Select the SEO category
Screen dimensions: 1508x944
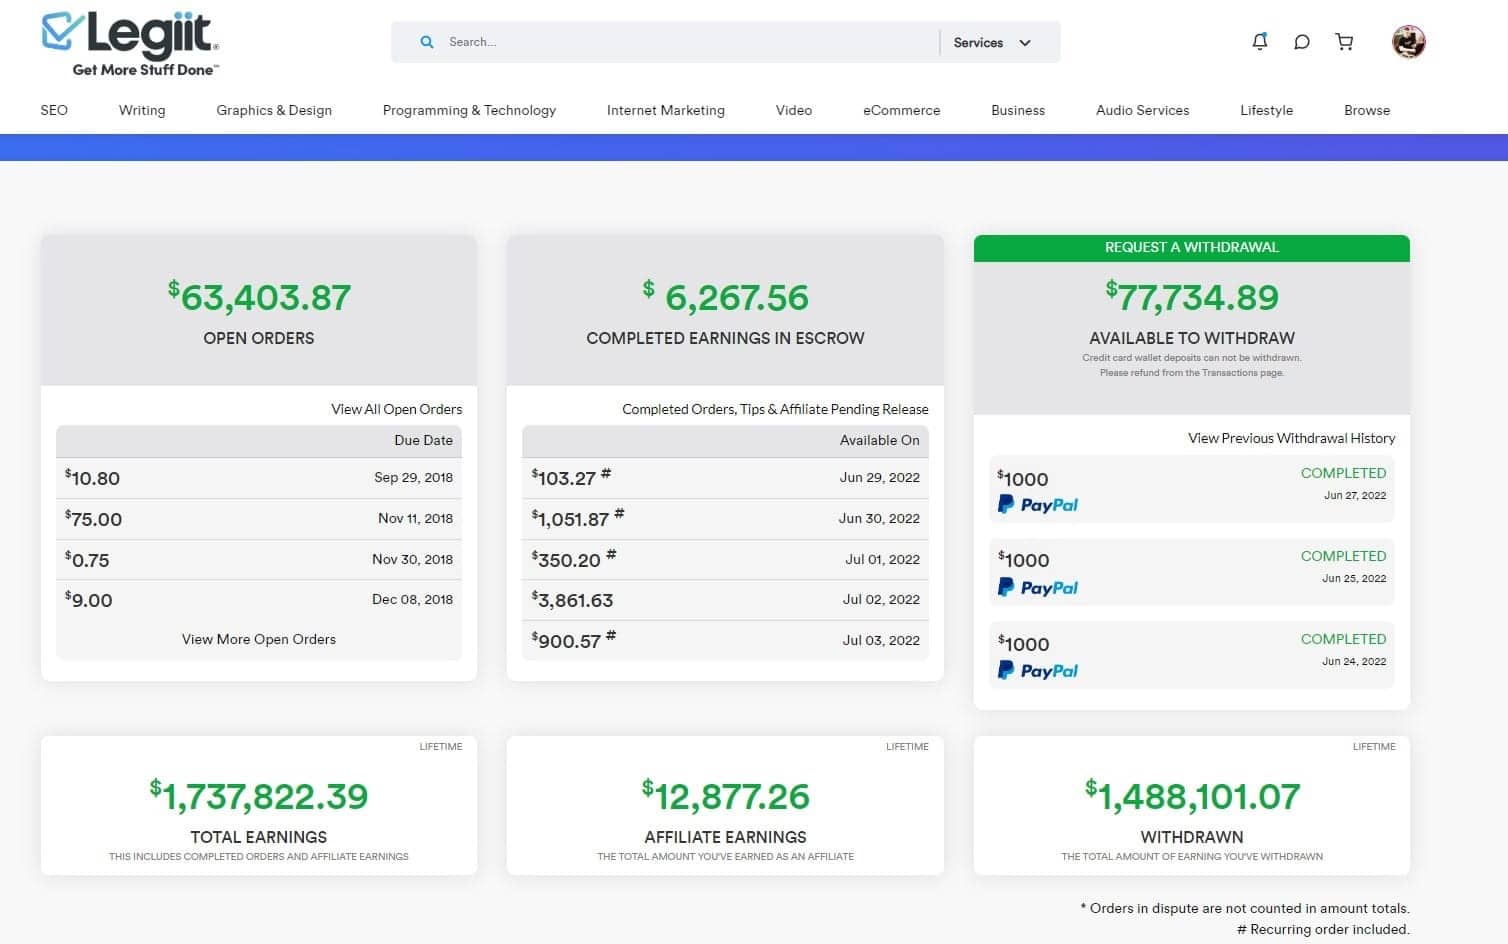tap(54, 110)
